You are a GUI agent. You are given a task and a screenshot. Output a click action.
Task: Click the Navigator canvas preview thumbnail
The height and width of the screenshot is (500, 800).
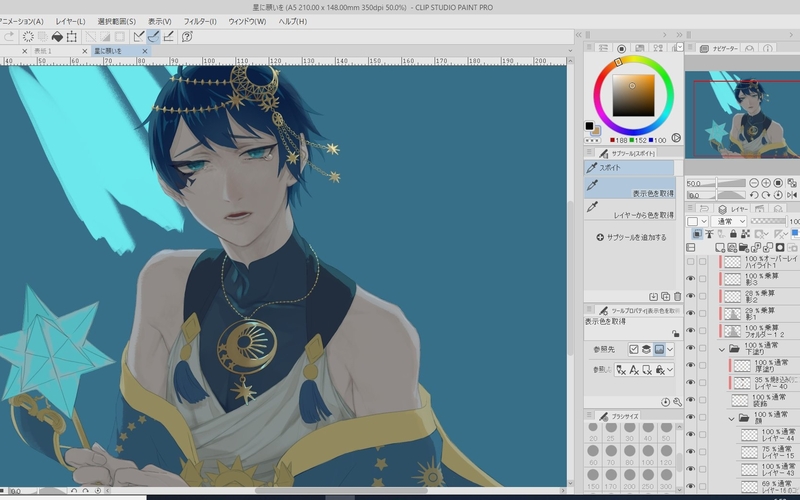tap(742, 114)
